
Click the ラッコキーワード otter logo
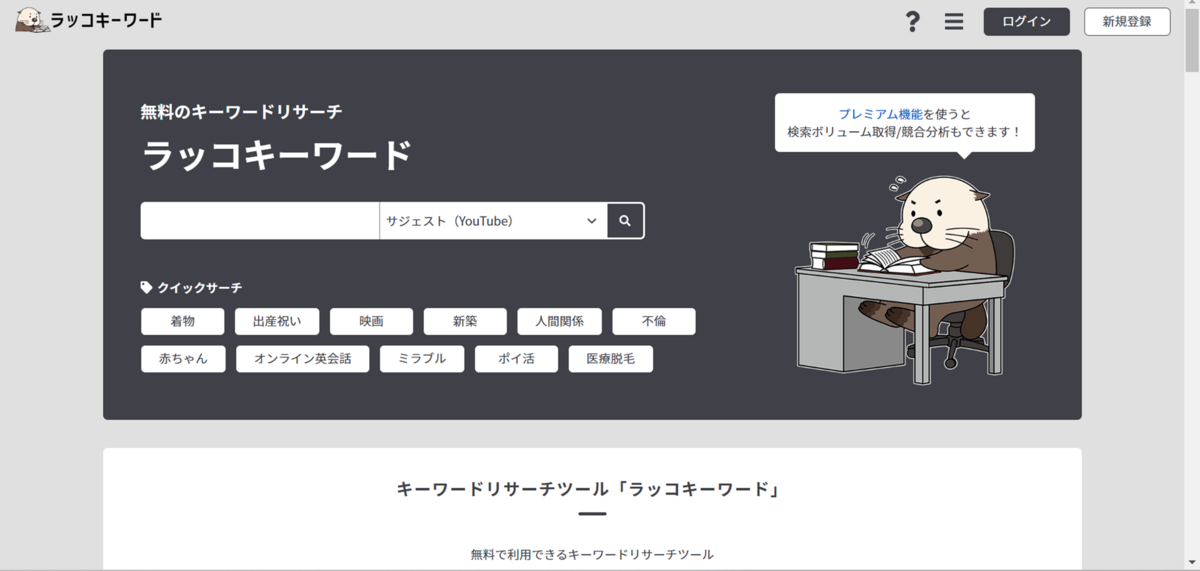[88, 20]
